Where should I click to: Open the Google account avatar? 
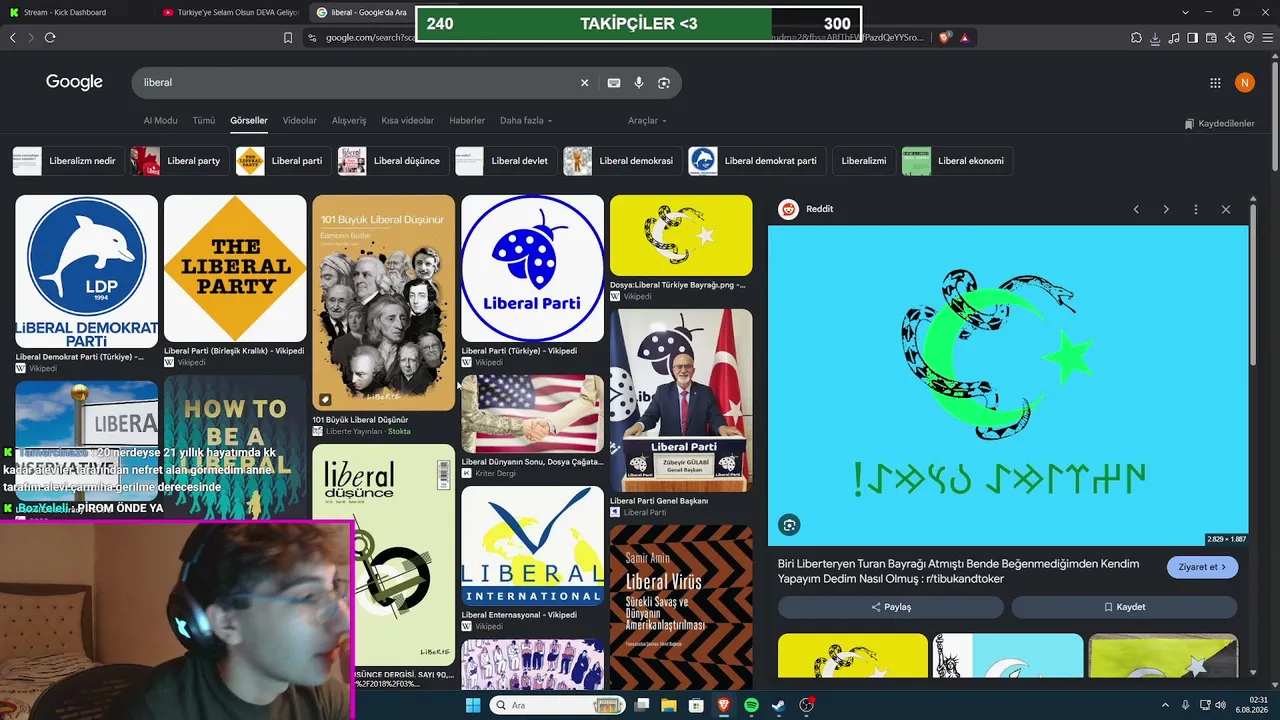coord(1244,83)
